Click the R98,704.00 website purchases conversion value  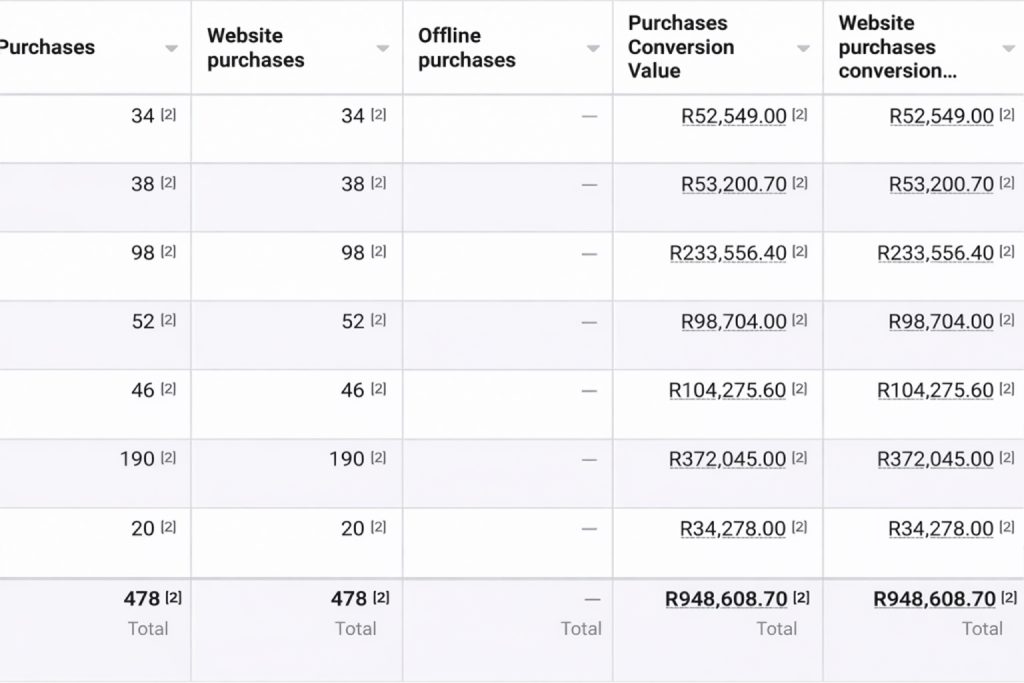coord(941,322)
